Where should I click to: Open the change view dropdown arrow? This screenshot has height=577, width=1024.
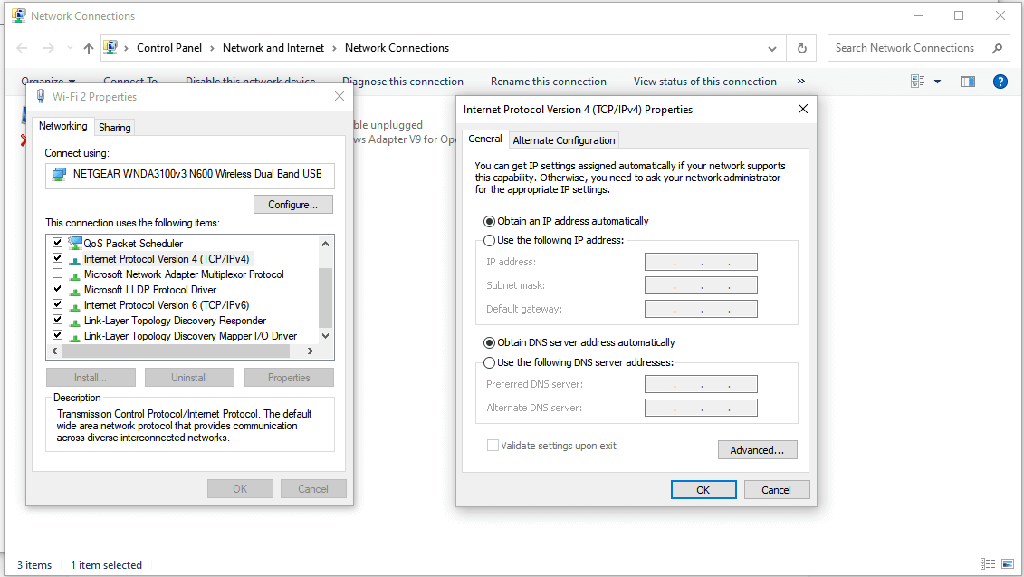pyautogui.click(x=938, y=82)
